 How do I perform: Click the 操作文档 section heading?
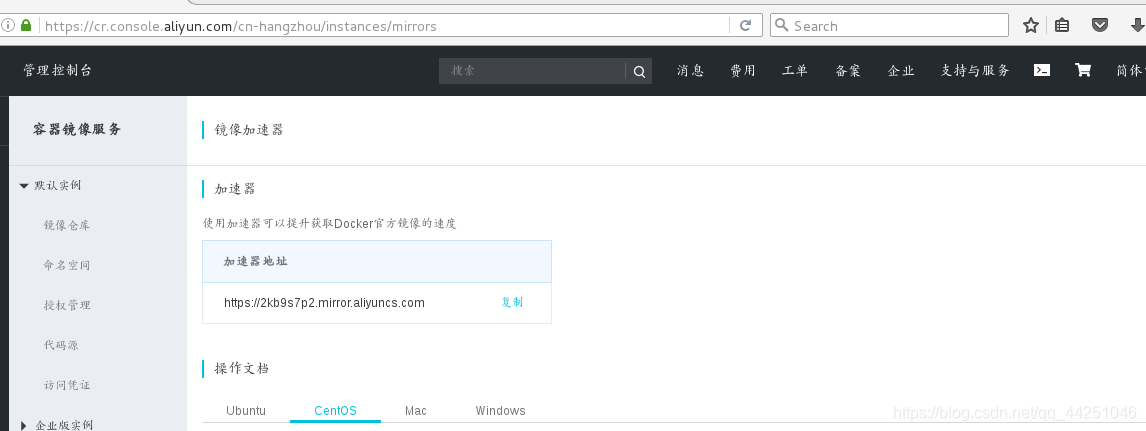click(242, 369)
